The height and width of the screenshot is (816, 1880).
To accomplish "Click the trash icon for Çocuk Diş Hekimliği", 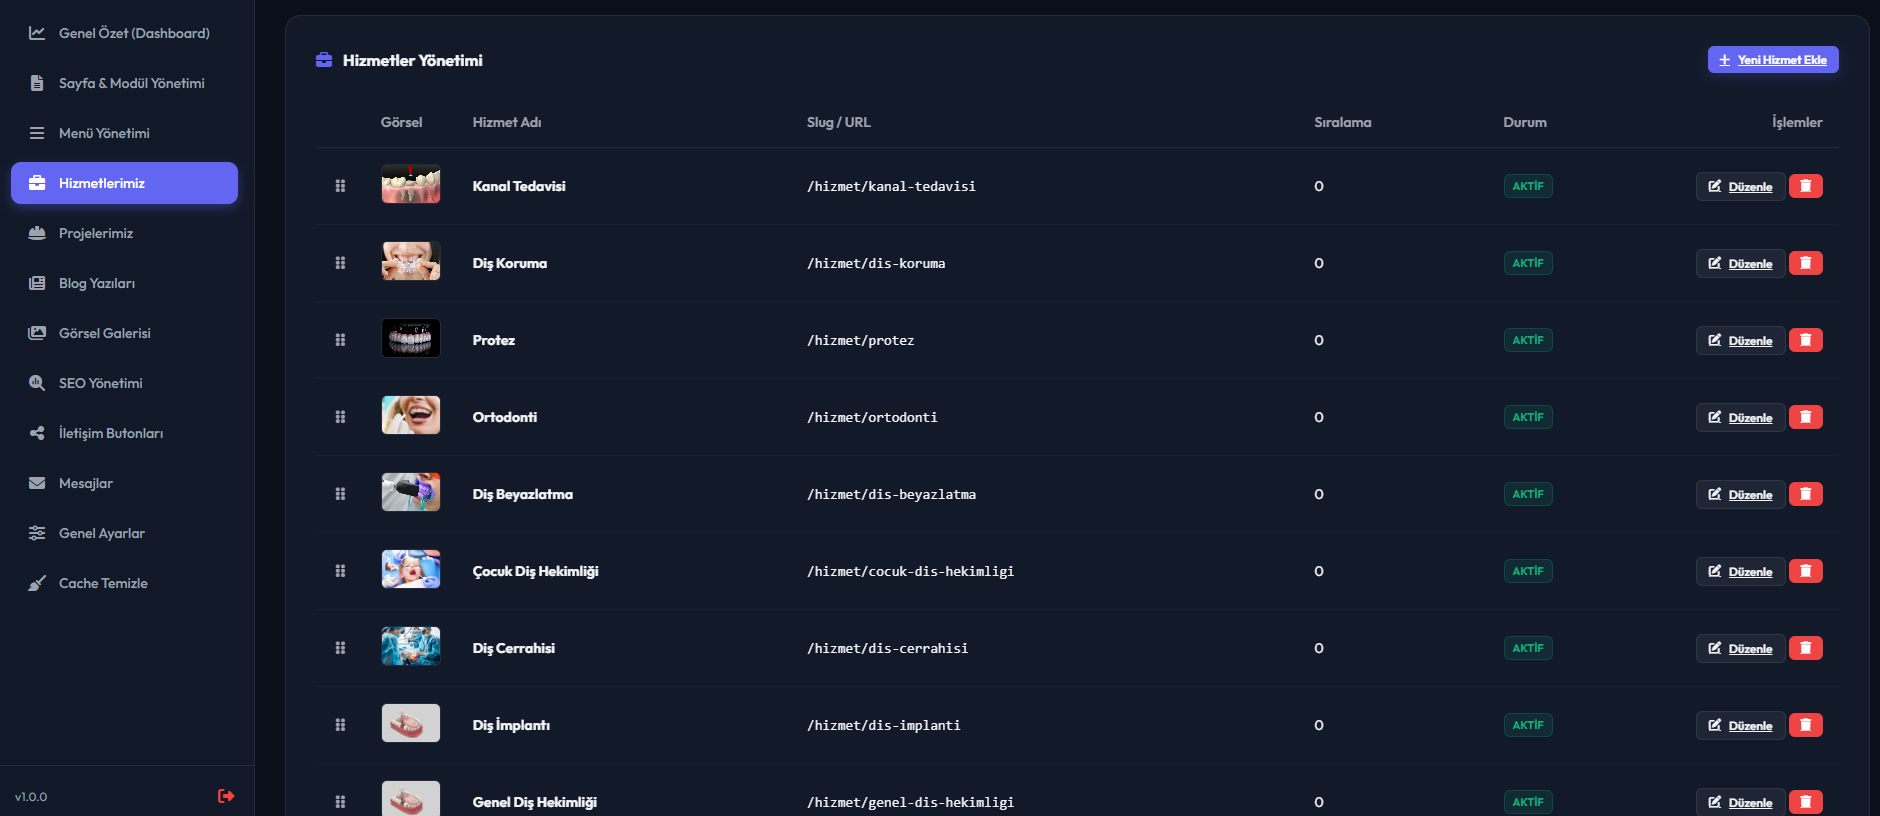I will (1805, 571).
